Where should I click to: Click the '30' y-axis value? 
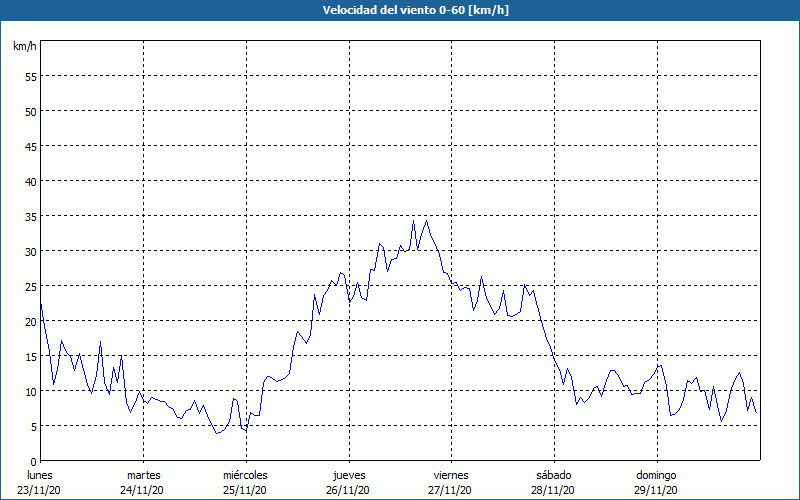tap(31, 252)
